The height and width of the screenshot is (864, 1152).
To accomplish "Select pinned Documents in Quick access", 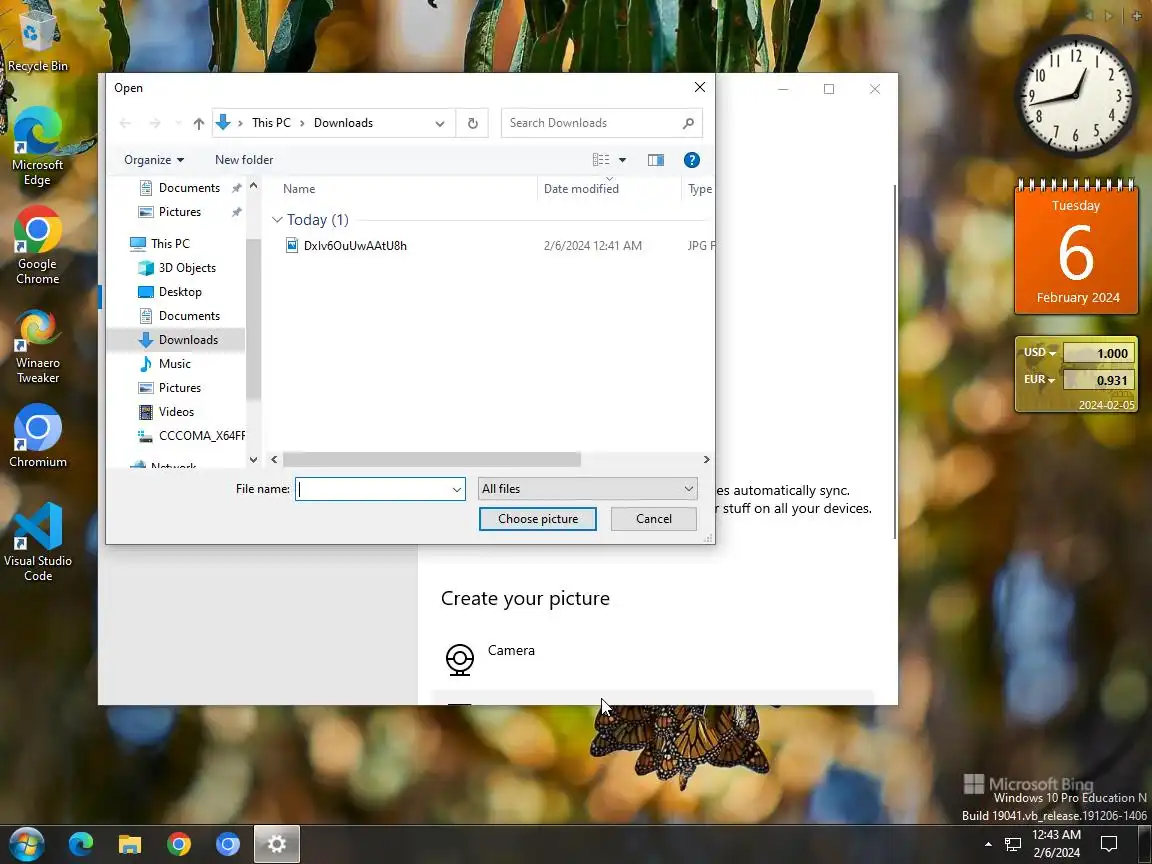I will coord(189,188).
